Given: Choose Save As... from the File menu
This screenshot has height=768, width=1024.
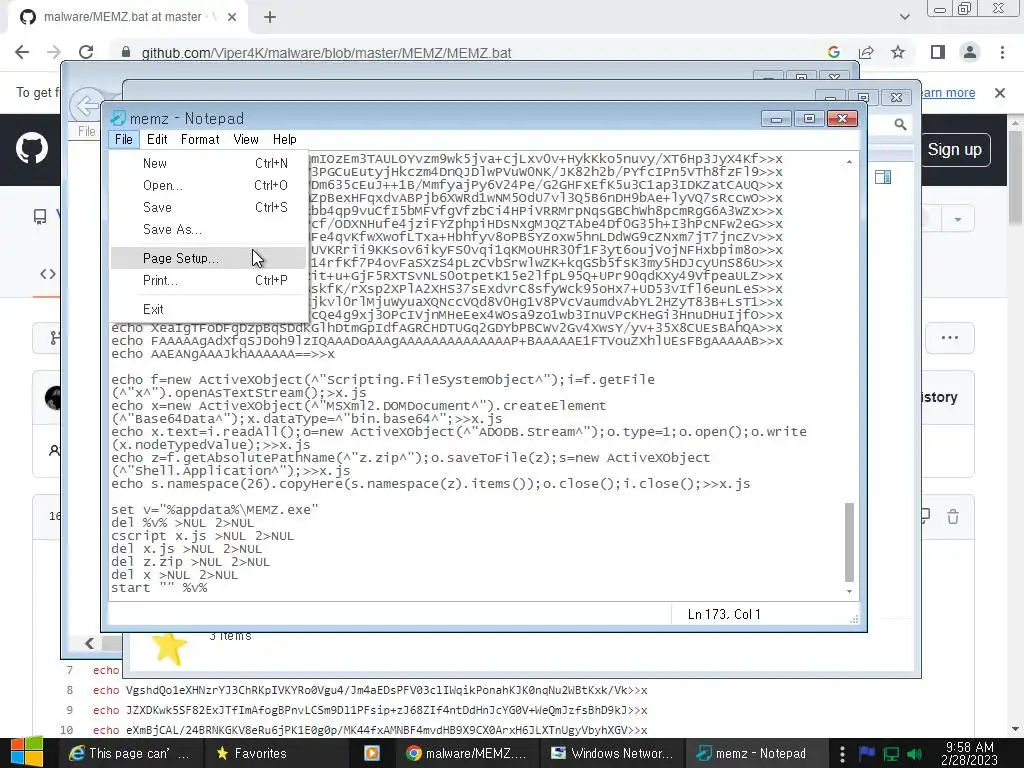Looking at the screenshot, I should (208, 230).
